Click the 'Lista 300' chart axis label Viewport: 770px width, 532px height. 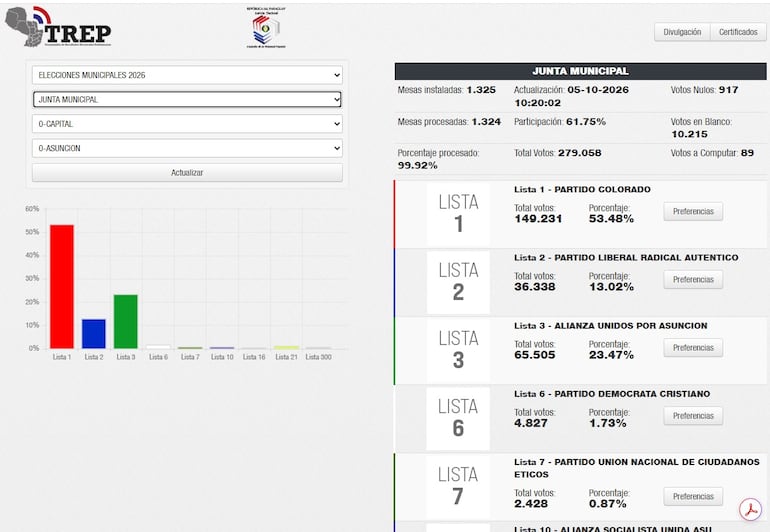pyautogui.click(x=318, y=357)
